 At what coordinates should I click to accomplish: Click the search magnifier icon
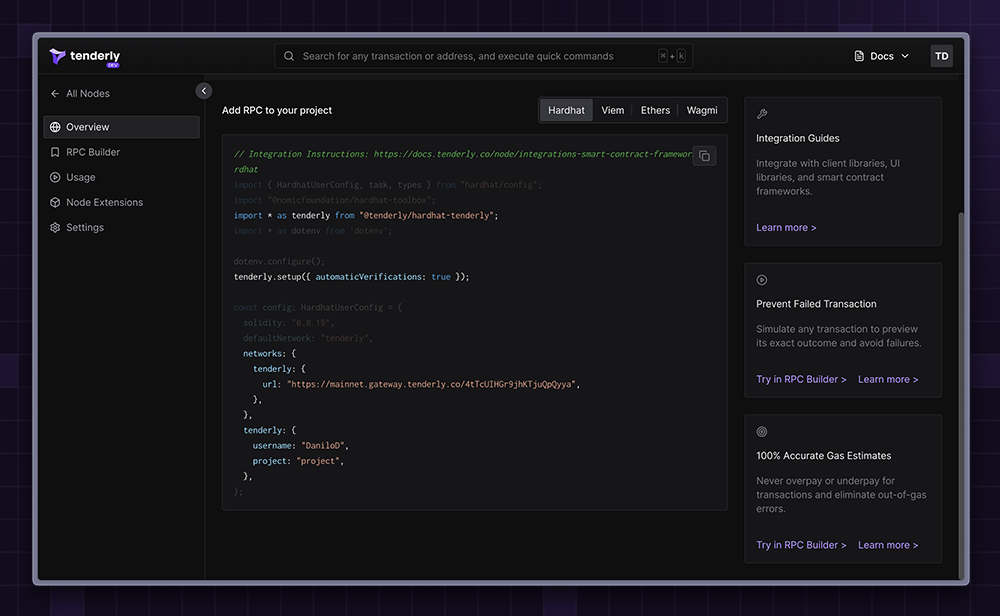[289, 56]
